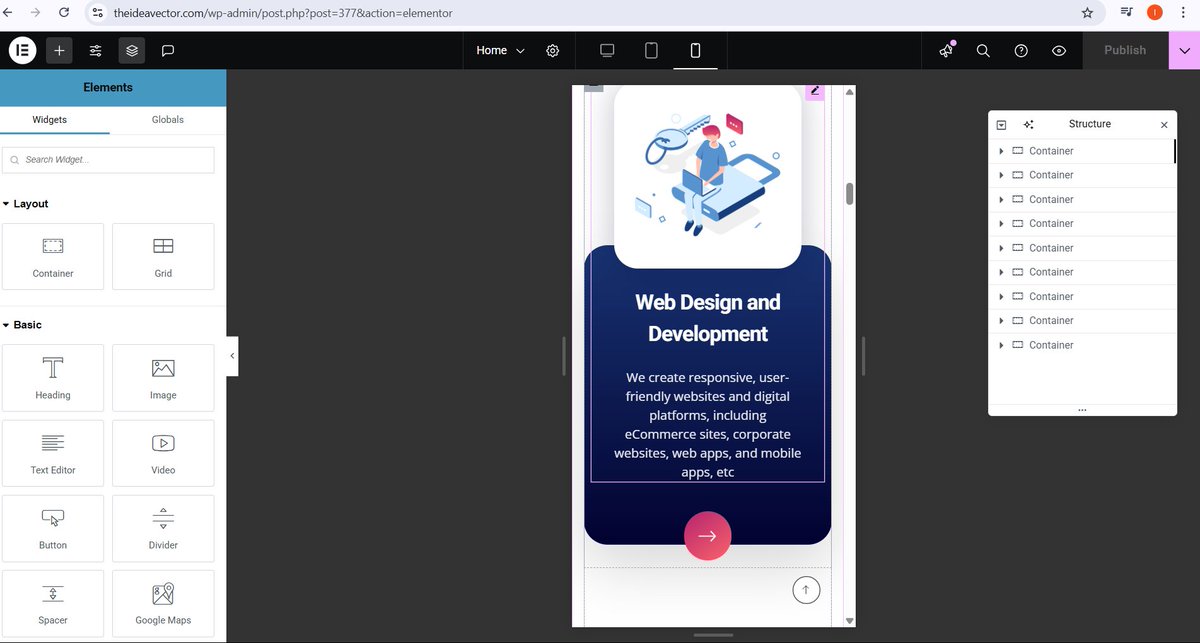This screenshot has height=643, width=1200.
Task: Open the Publish options dropdown arrow
Action: [1184, 50]
